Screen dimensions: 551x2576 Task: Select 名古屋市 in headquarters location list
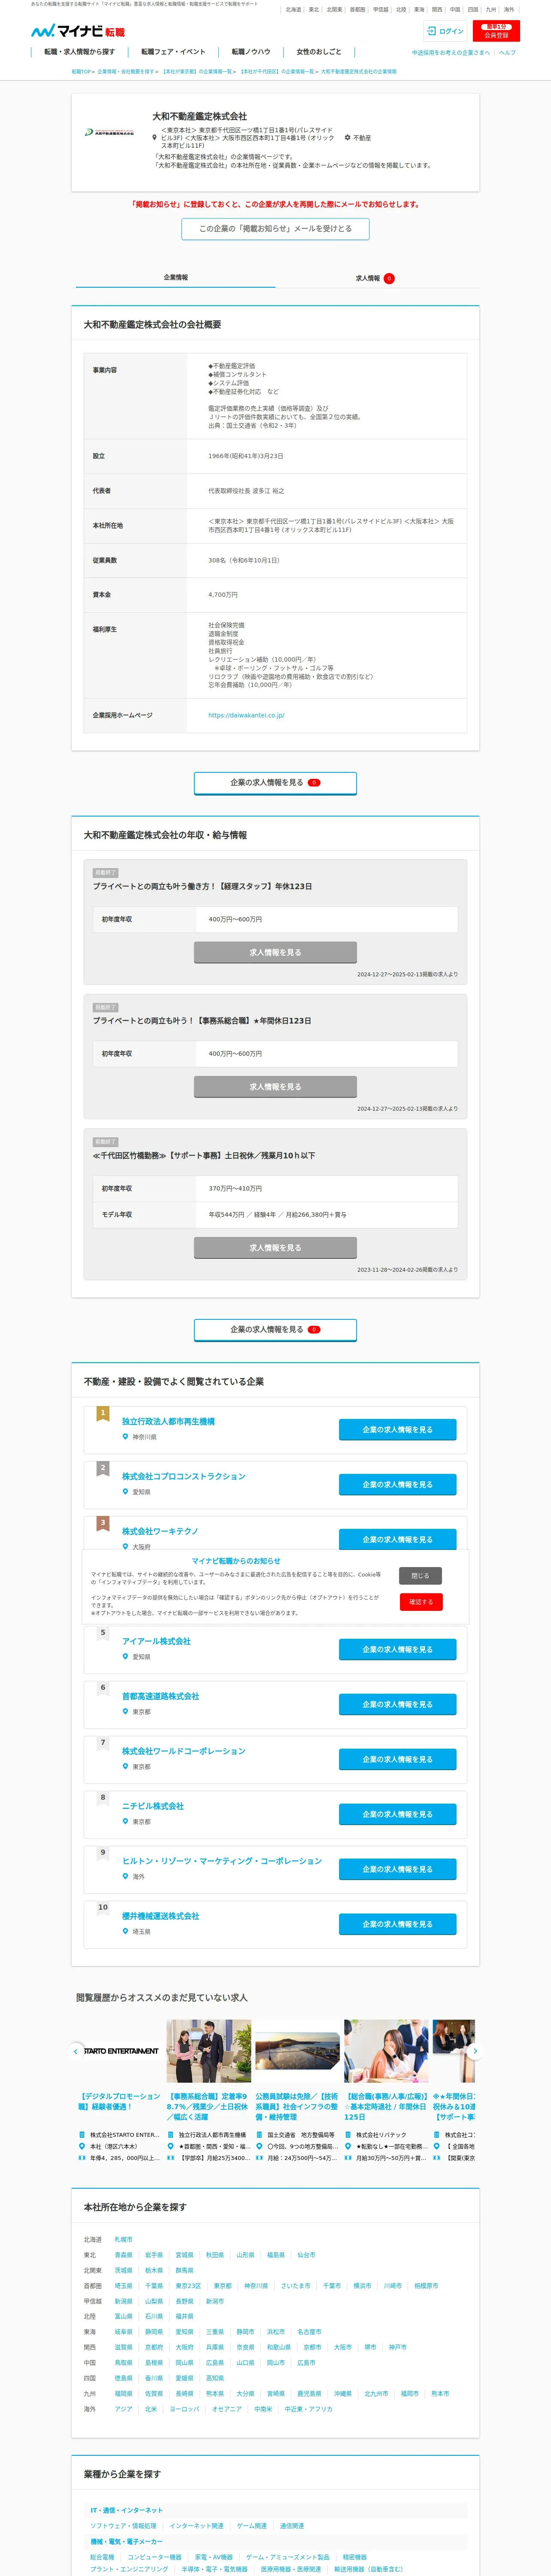309,2332
